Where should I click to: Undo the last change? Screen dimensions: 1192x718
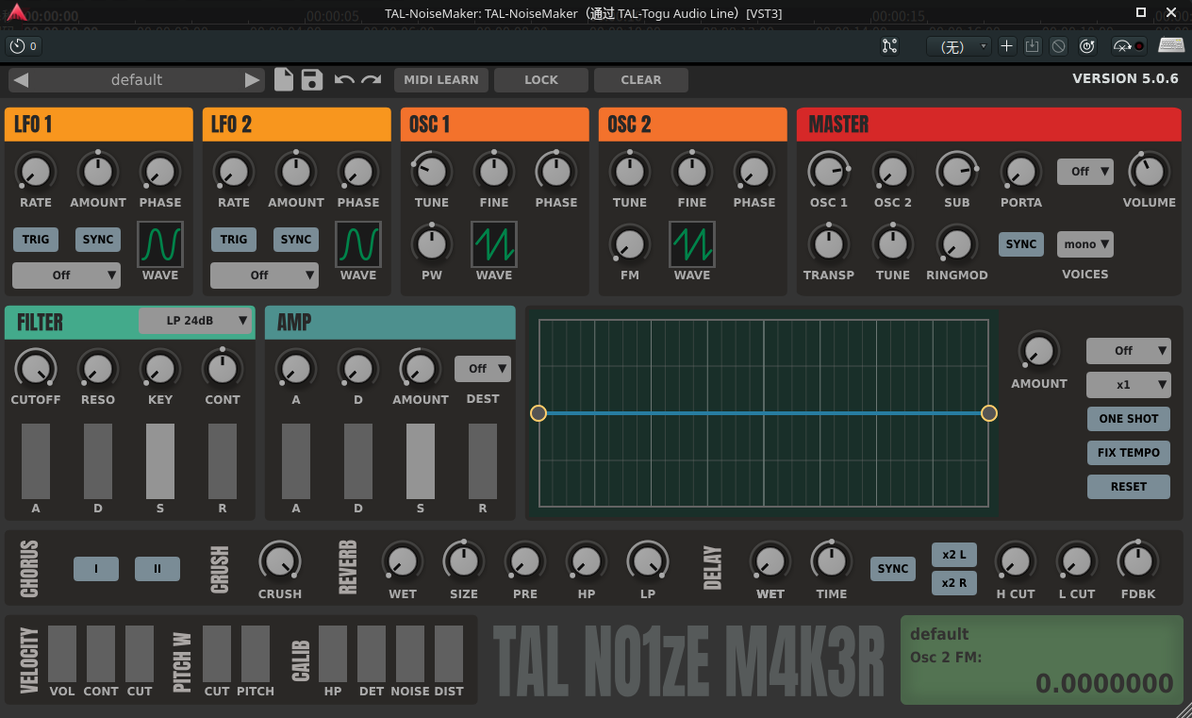(x=344, y=80)
